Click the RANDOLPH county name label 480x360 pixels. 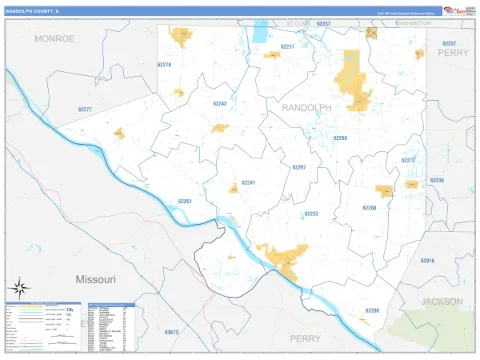(x=307, y=108)
